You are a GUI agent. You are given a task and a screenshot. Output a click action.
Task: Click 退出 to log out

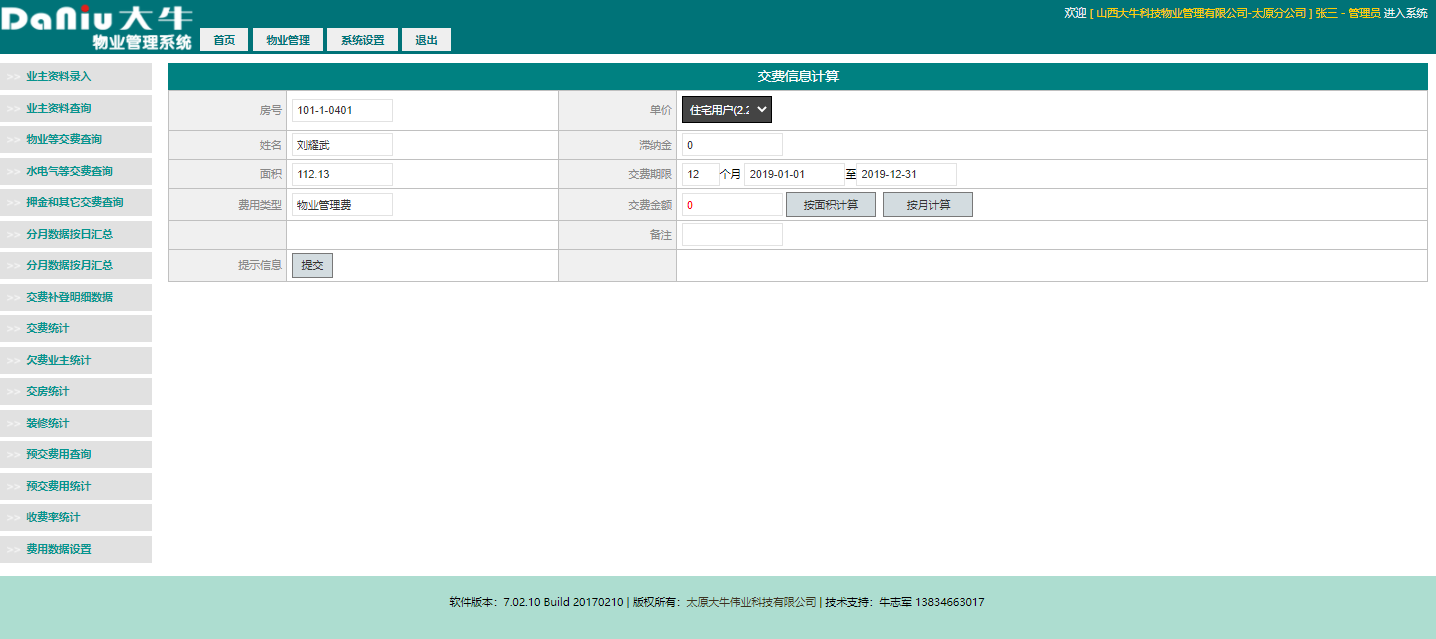[426, 40]
